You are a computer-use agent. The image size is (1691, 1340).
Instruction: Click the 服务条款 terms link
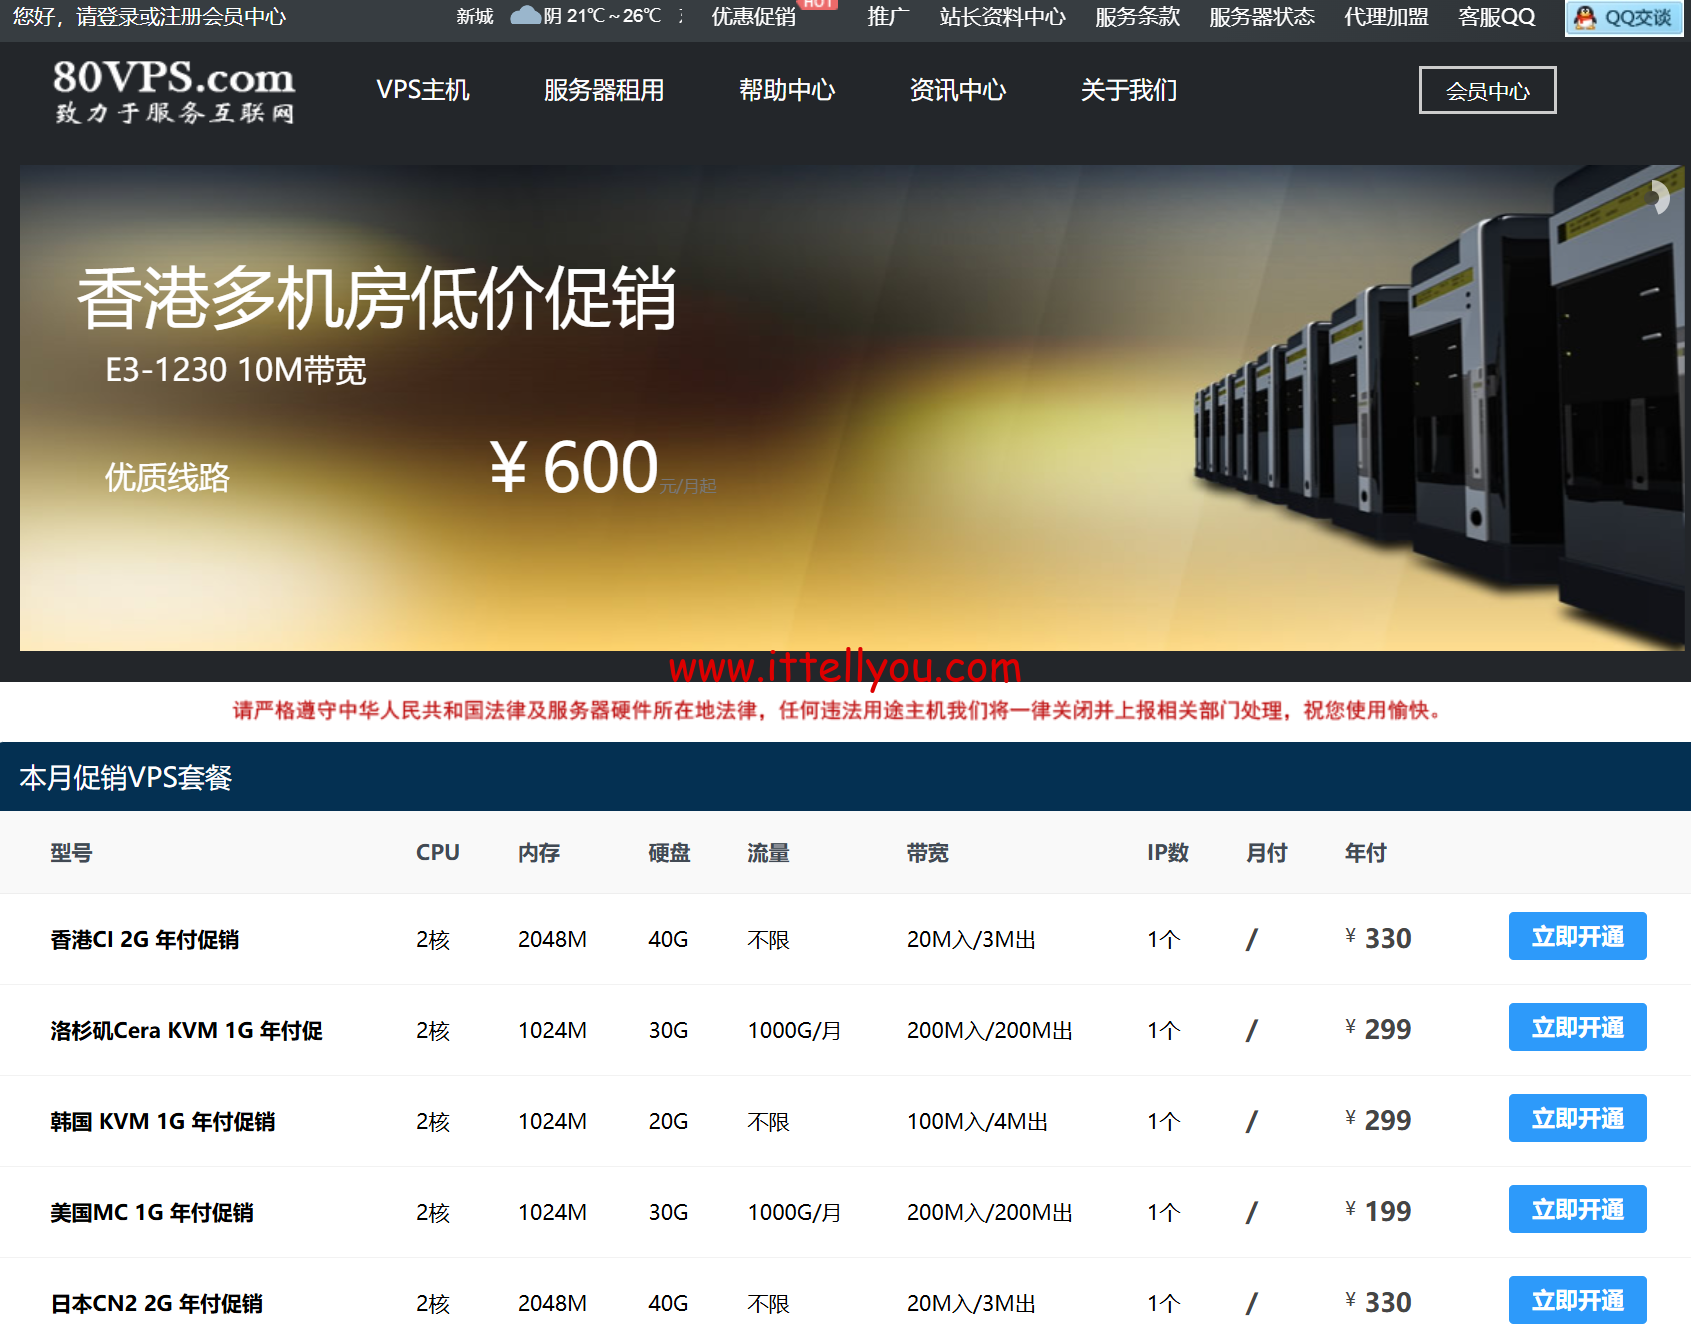pyautogui.click(x=1137, y=16)
